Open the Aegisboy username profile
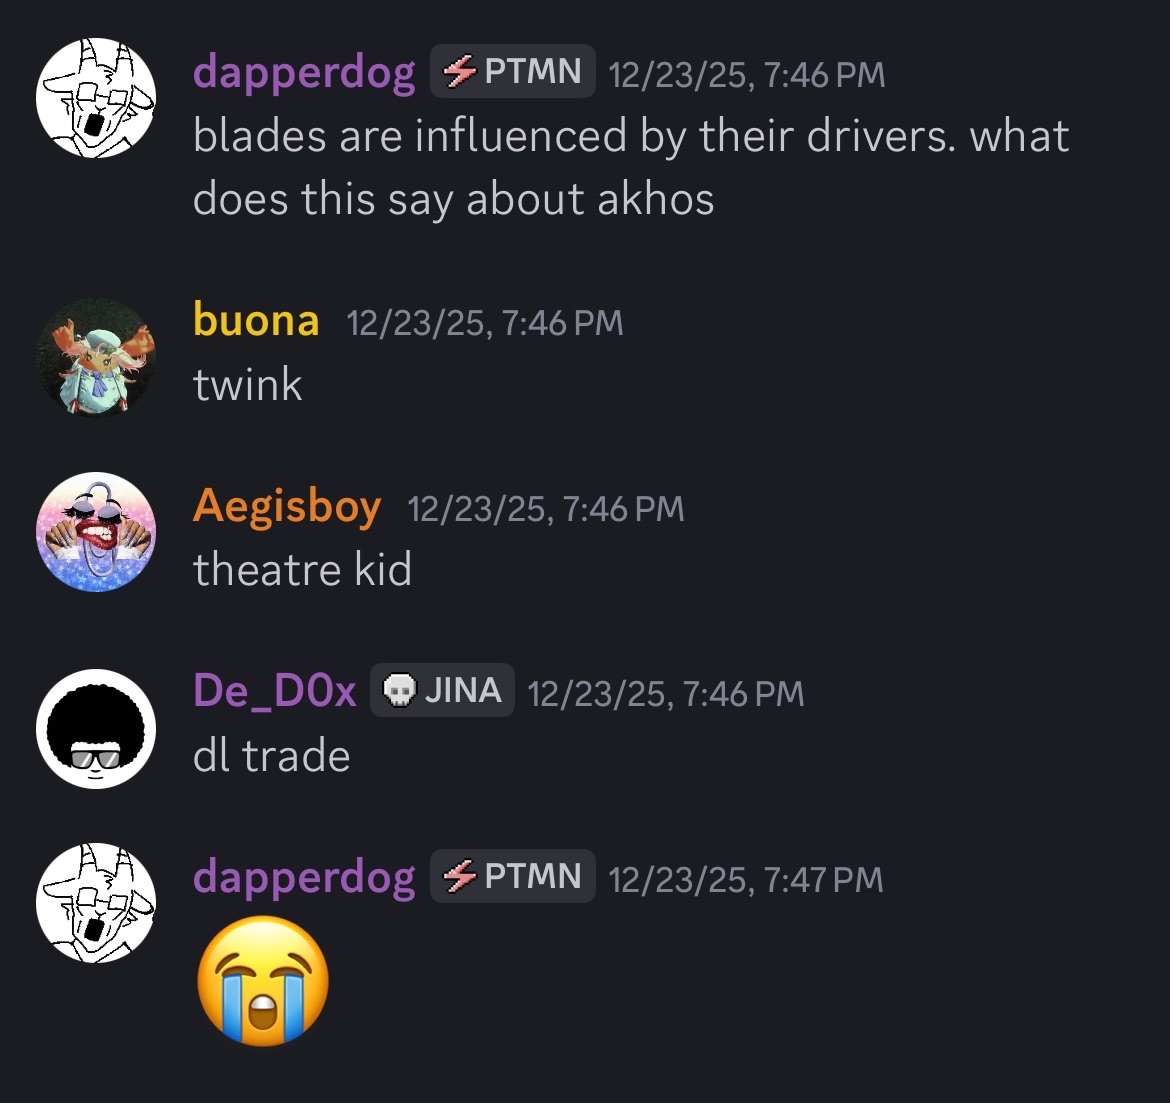Image resolution: width=1170 pixels, height=1103 pixels. 287,507
